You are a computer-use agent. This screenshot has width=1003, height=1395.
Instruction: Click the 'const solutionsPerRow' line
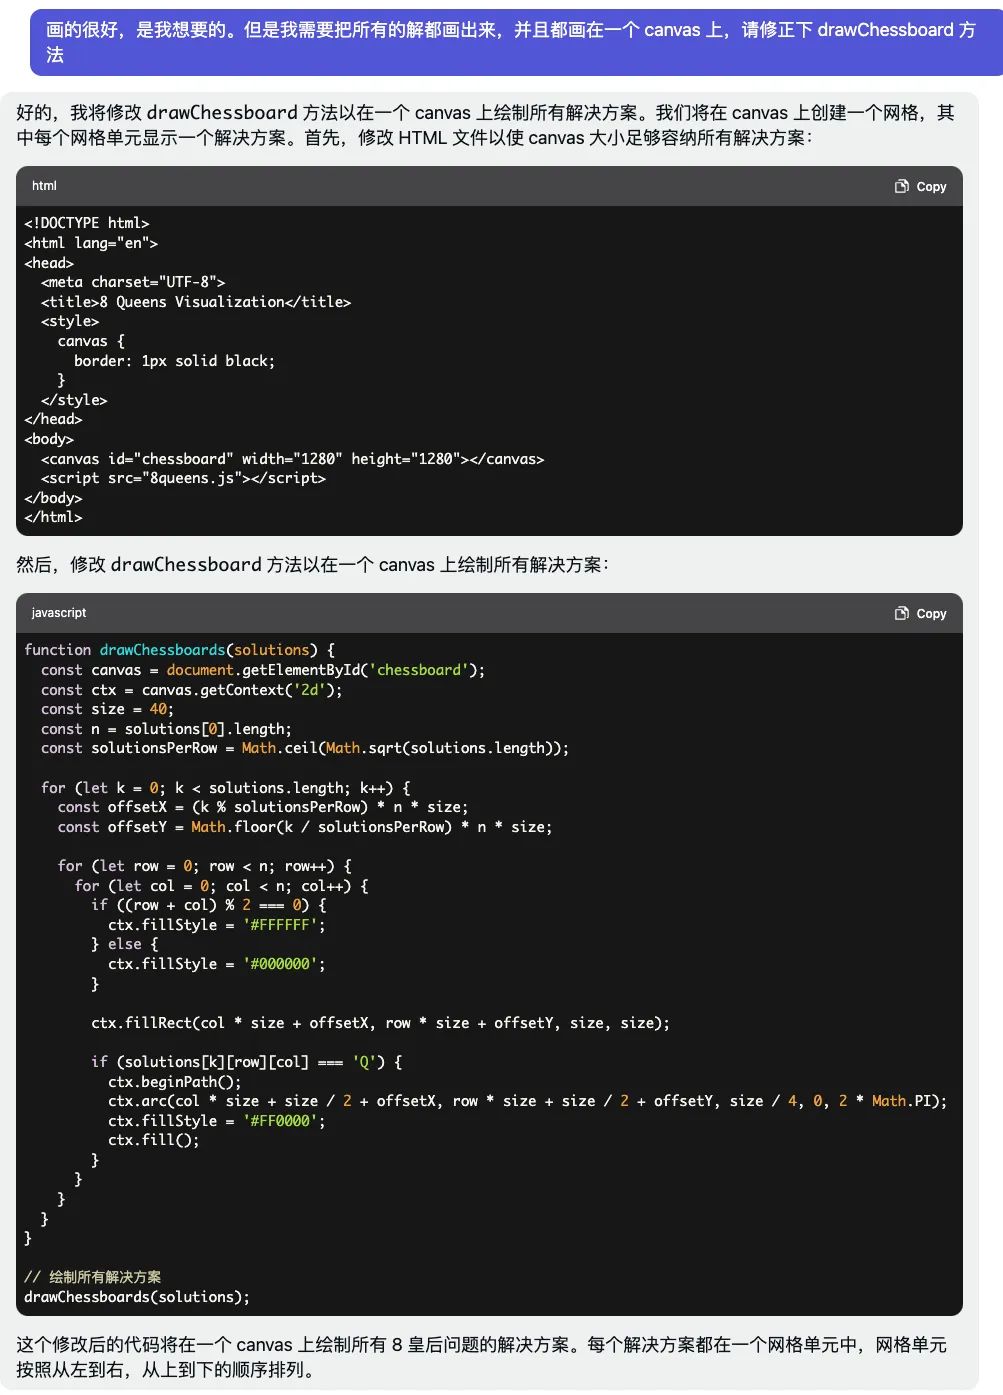click(305, 748)
